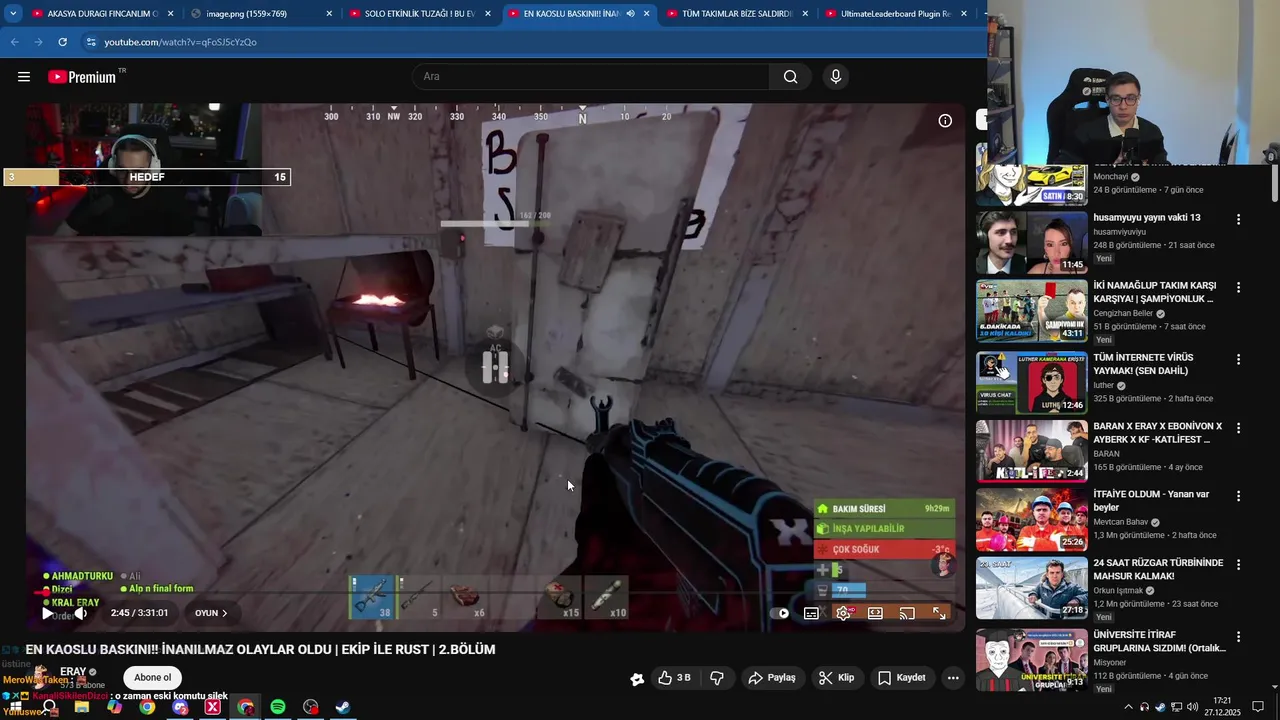Show hidden tray icons chevron

1129,707
